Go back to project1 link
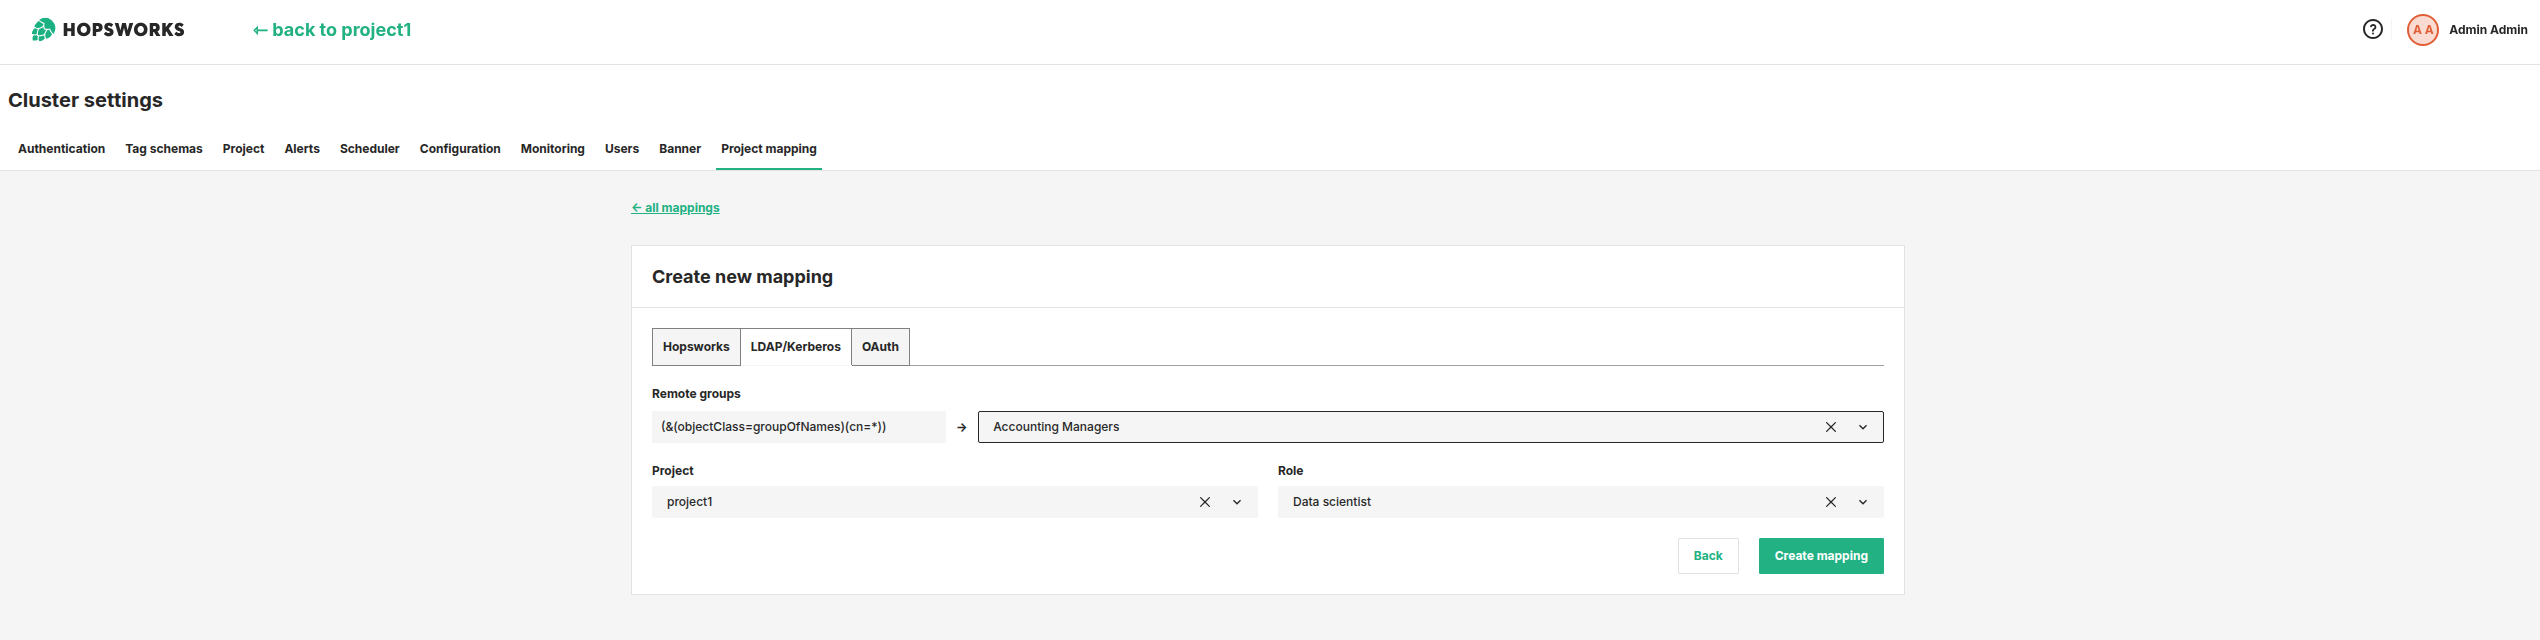2540x640 pixels. point(332,30)
